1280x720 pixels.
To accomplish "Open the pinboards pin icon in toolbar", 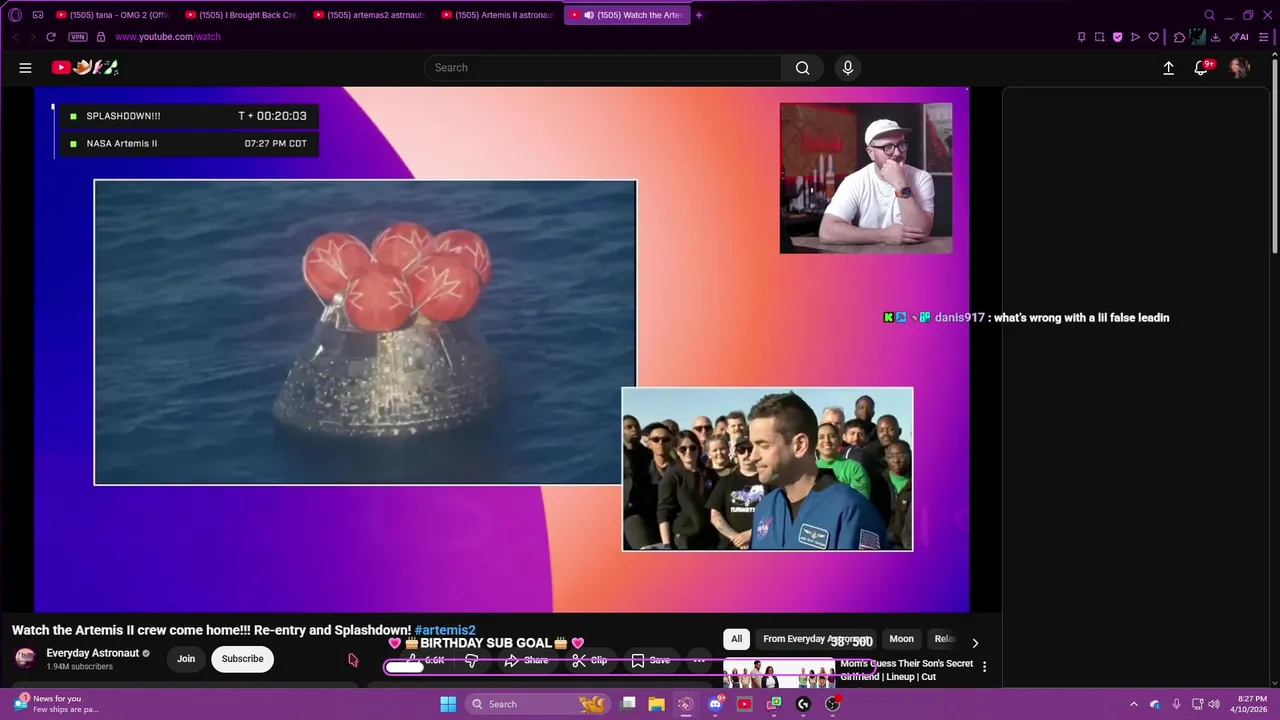I will tap(1081, 37).
